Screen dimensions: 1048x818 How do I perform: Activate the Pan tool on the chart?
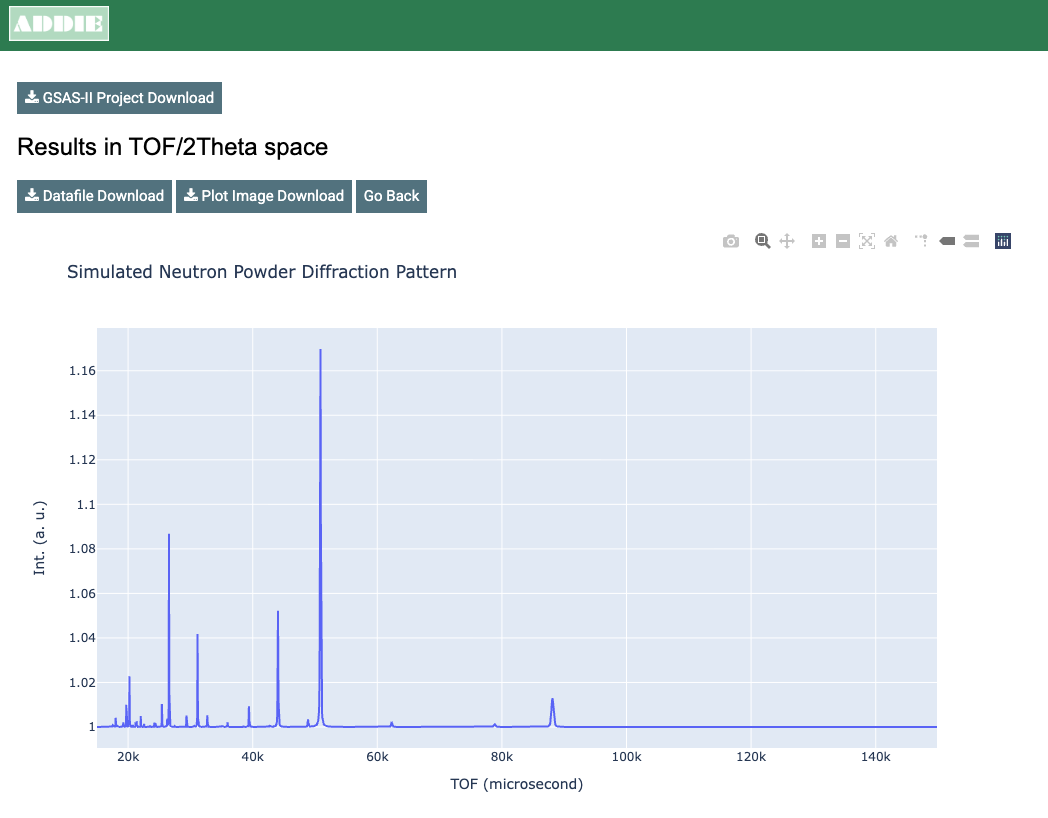click(787, 241)
